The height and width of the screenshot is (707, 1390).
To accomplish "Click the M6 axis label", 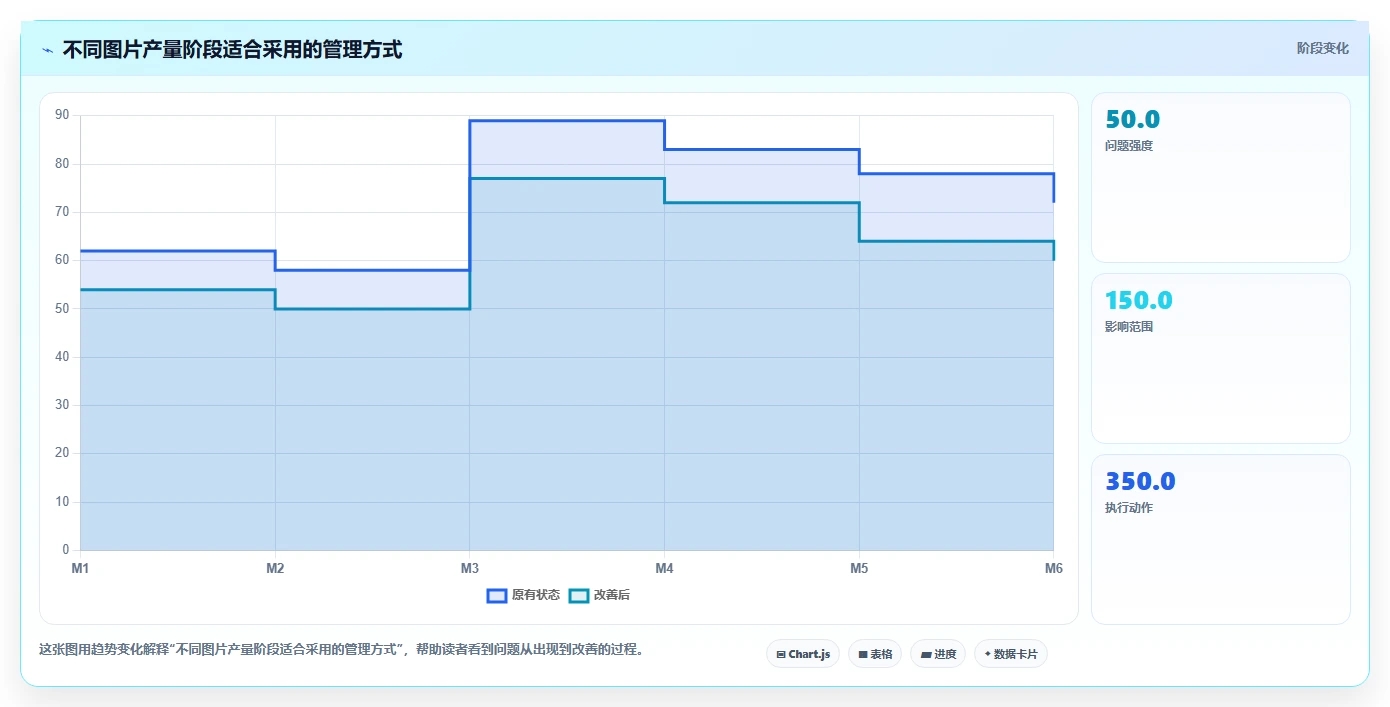I will click(x=1054, y=568).
